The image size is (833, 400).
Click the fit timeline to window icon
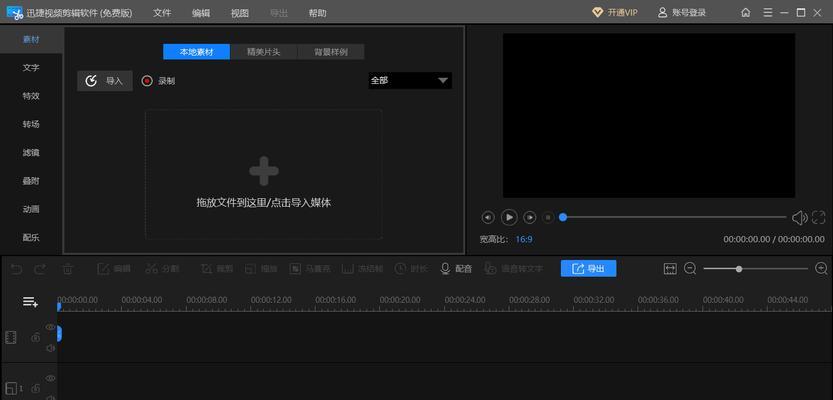(670, 269)
